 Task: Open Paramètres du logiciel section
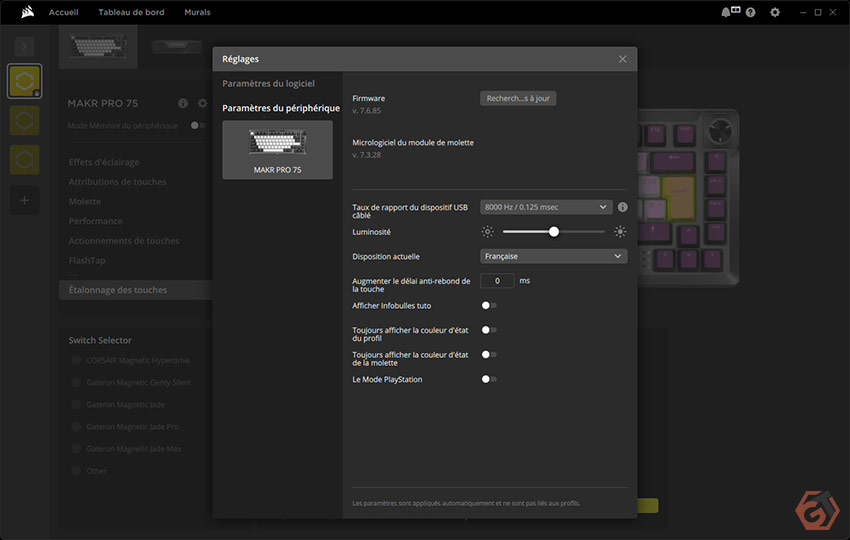(x=268, y=83)
